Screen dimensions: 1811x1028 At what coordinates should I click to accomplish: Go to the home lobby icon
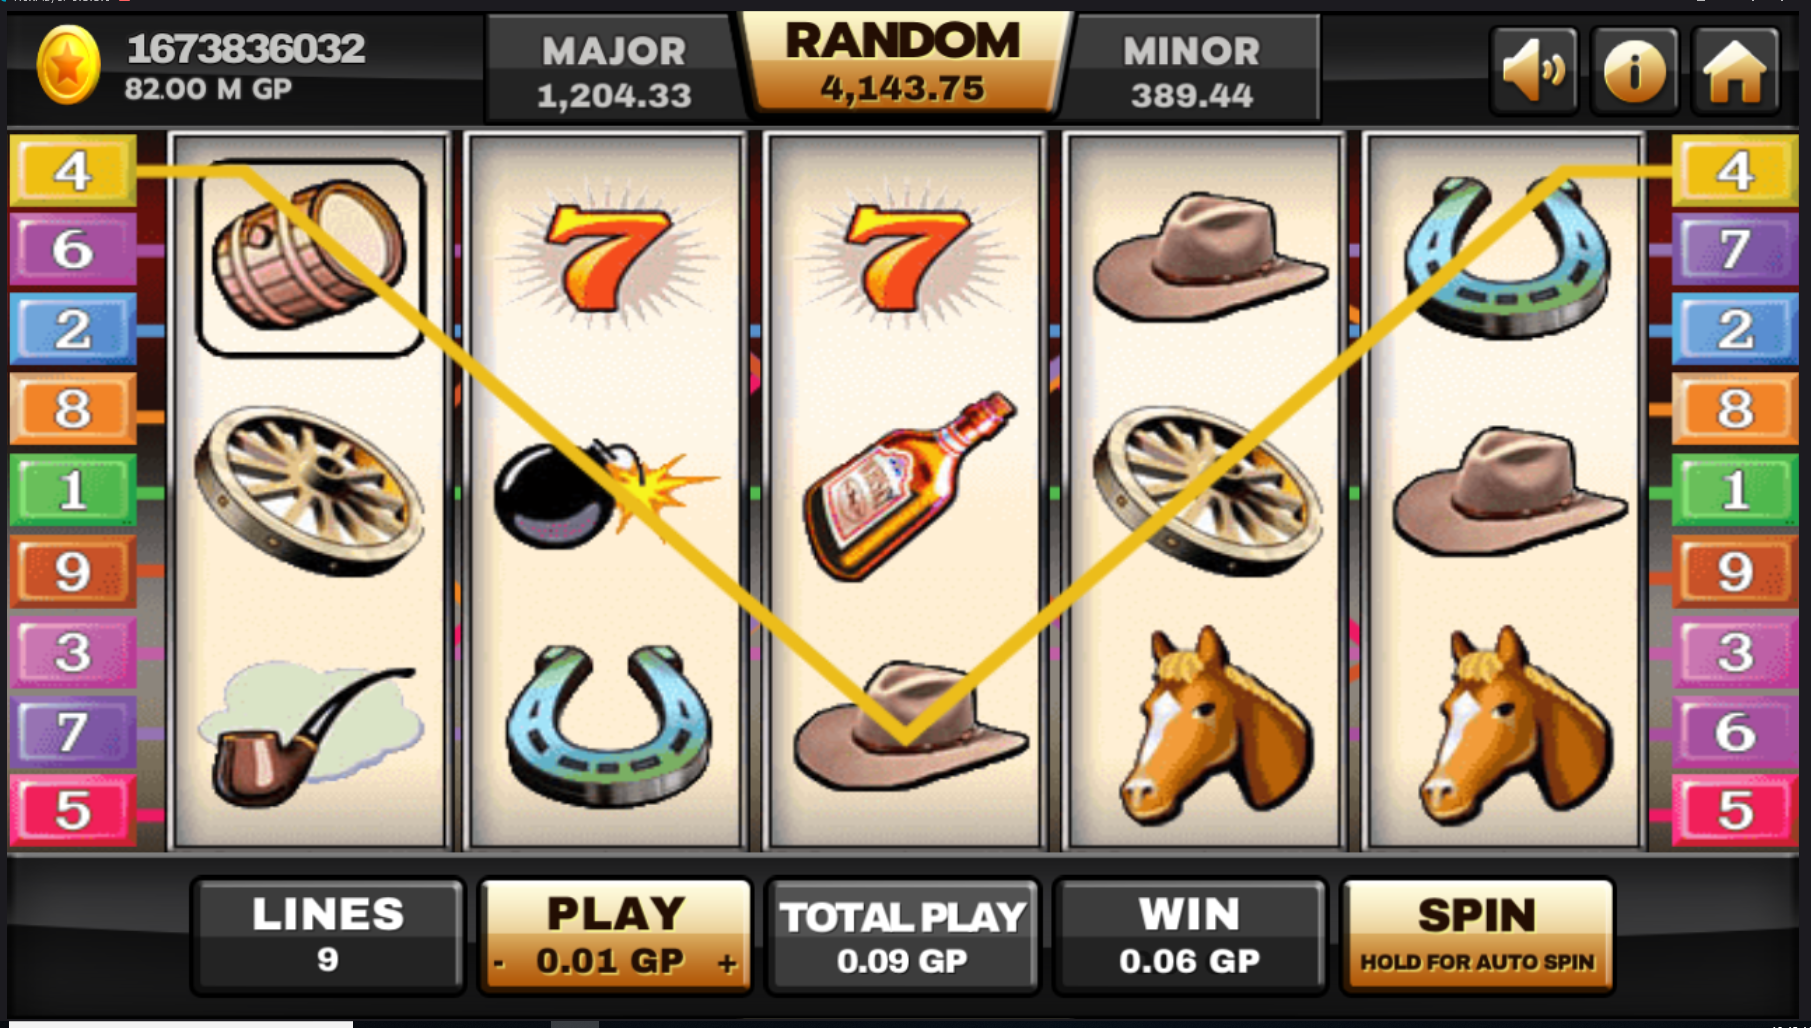(1736, 70)
